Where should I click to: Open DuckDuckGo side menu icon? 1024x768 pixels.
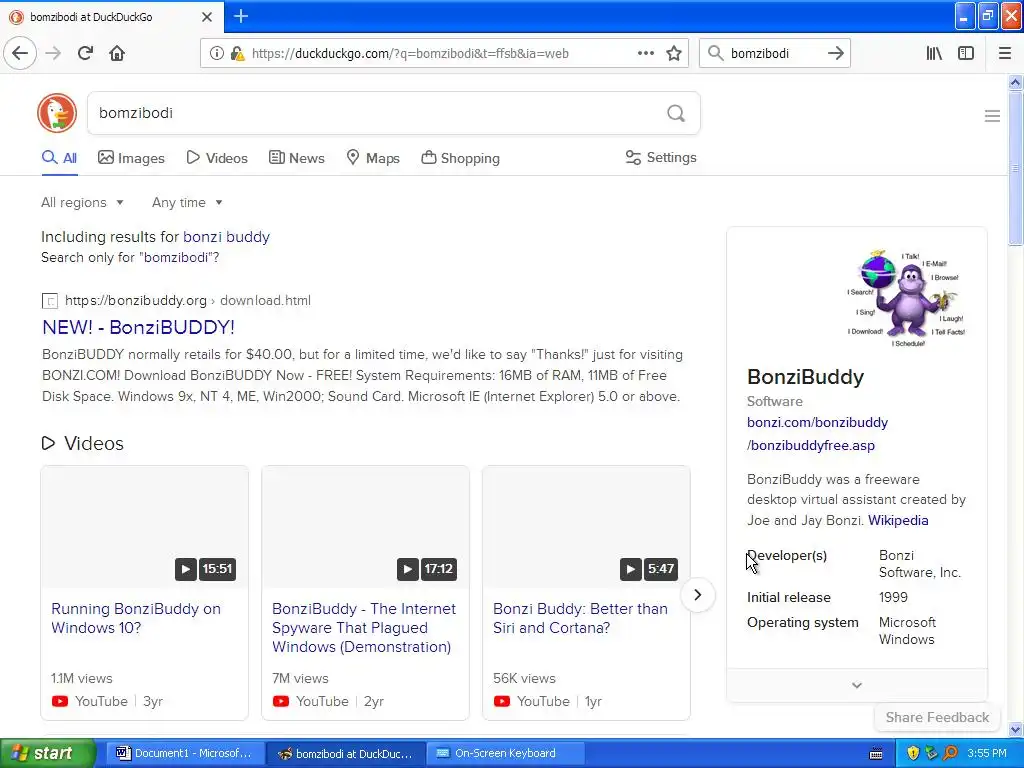tap(992, 116)
